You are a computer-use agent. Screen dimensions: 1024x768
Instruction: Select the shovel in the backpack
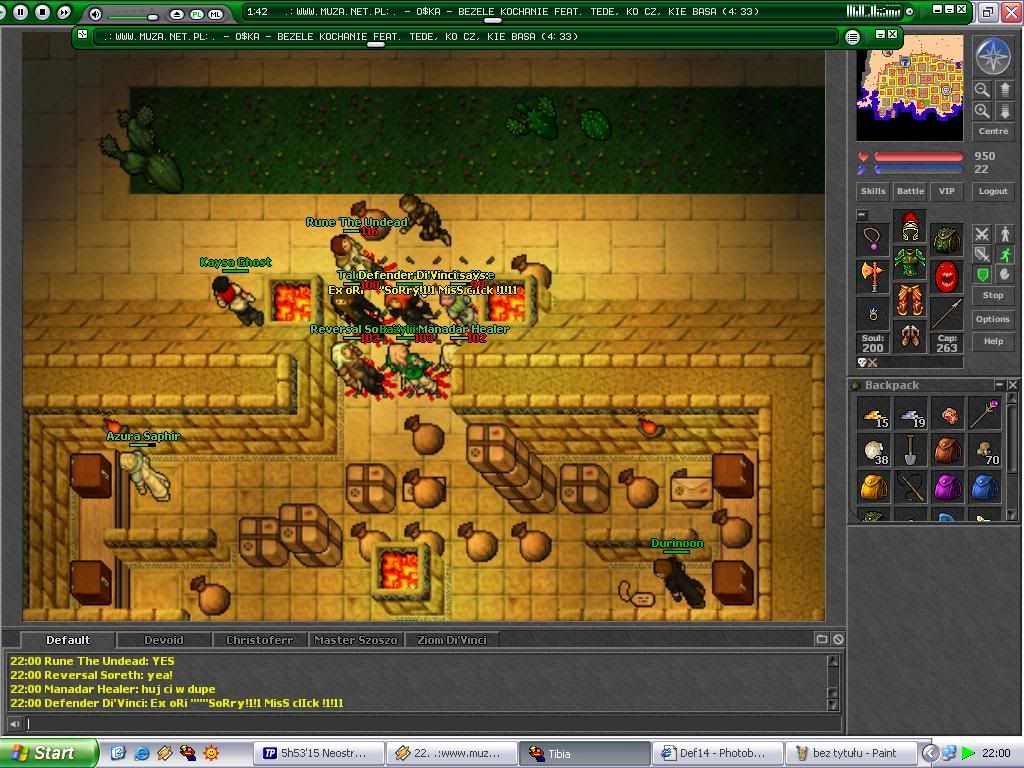point(911,451)
